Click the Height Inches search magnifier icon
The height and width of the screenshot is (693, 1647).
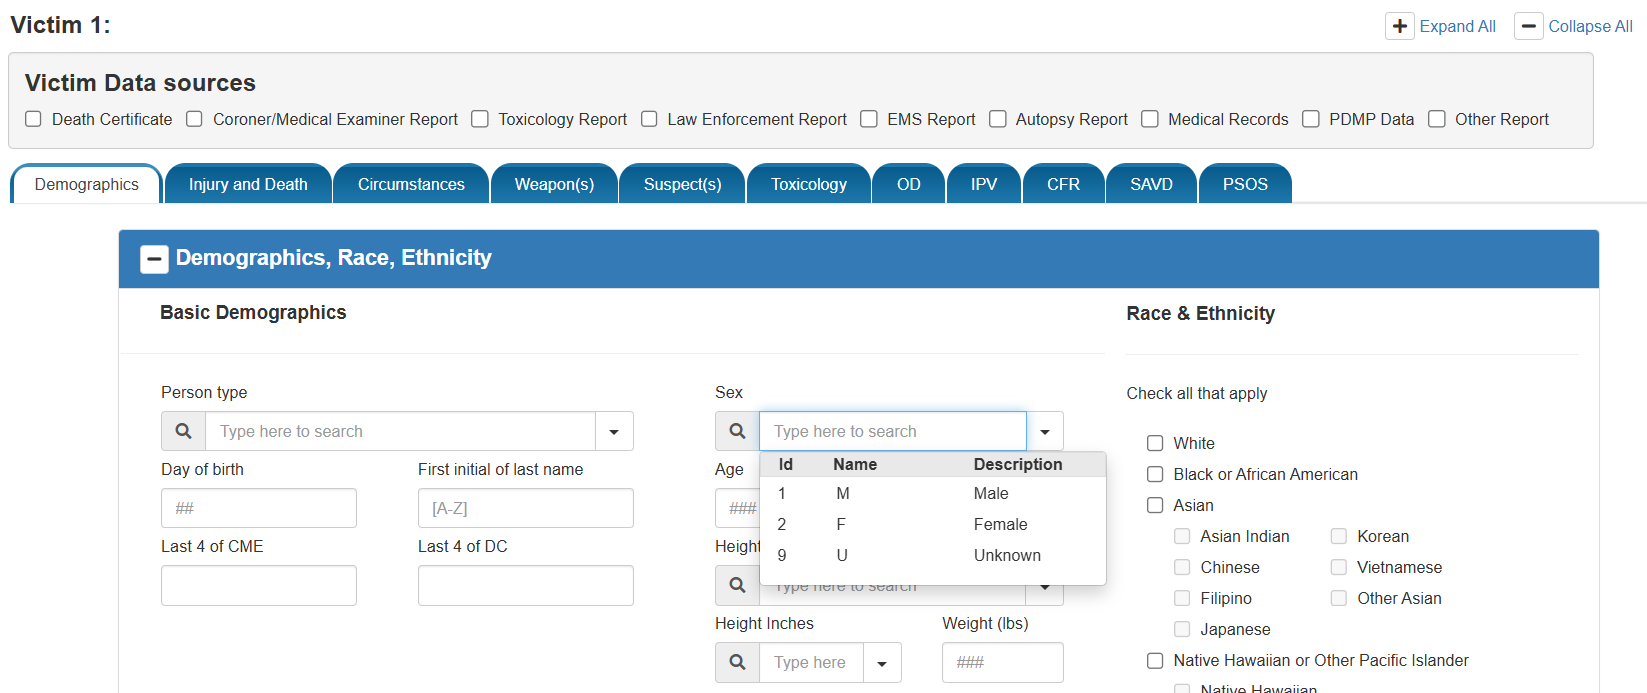click(x=737, y=662)
